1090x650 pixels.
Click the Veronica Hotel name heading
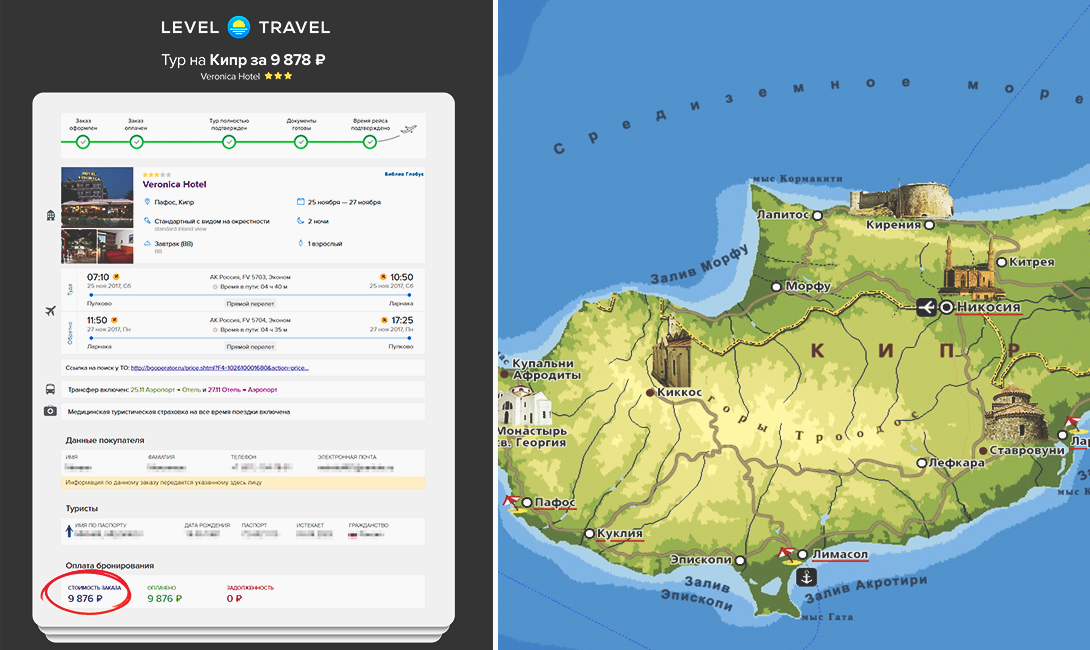[177, 184]
